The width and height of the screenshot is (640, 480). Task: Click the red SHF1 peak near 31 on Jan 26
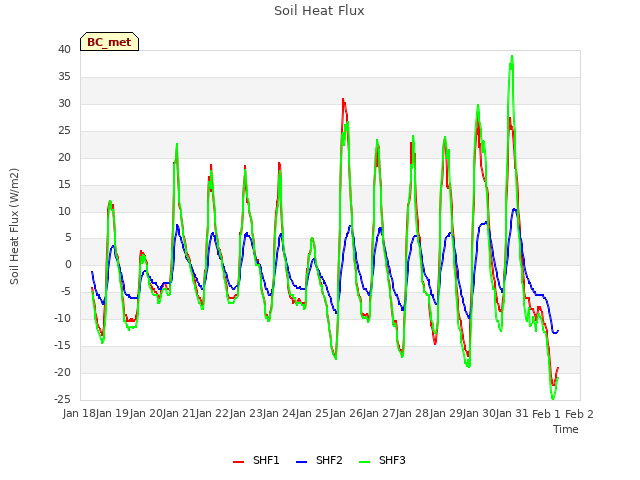pos(343,99)
